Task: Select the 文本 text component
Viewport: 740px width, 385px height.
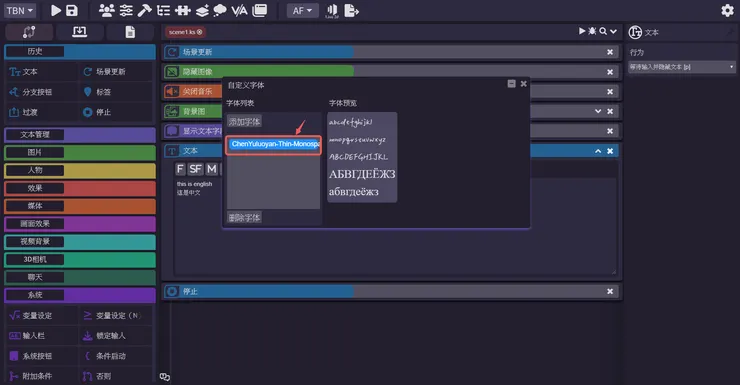Action: tap(42, 72)
